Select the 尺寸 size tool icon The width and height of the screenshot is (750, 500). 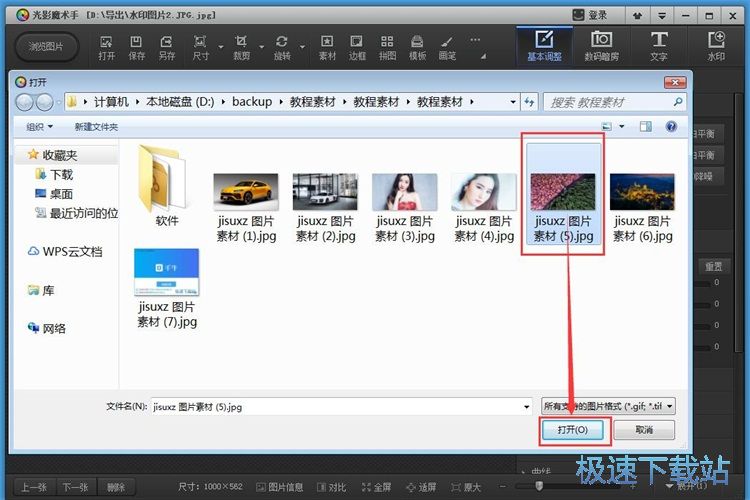point(200,48)
